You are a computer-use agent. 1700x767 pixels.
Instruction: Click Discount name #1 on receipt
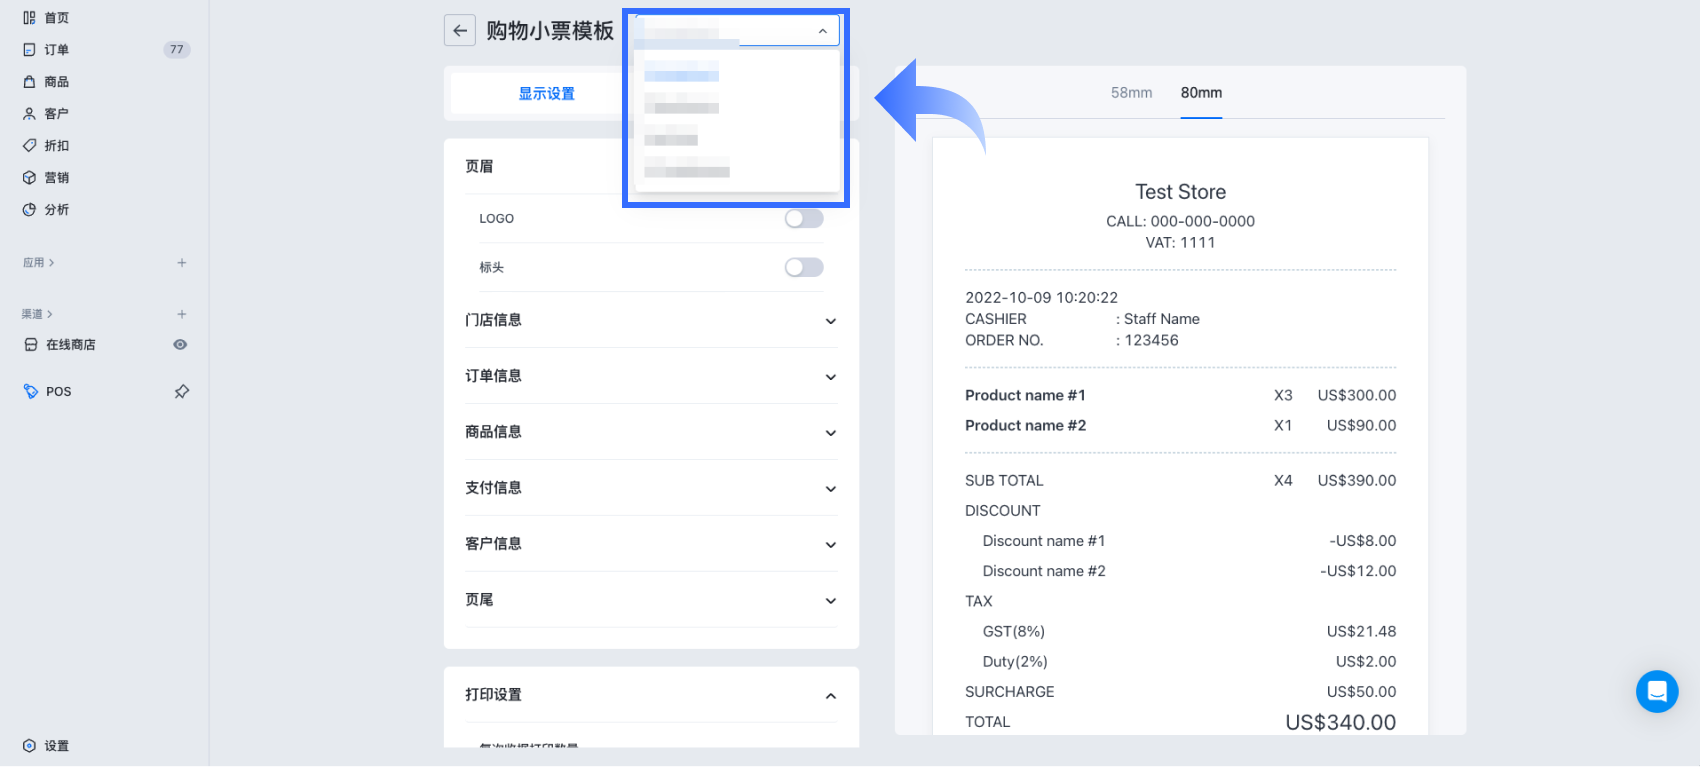click(x=1043, y=541)
